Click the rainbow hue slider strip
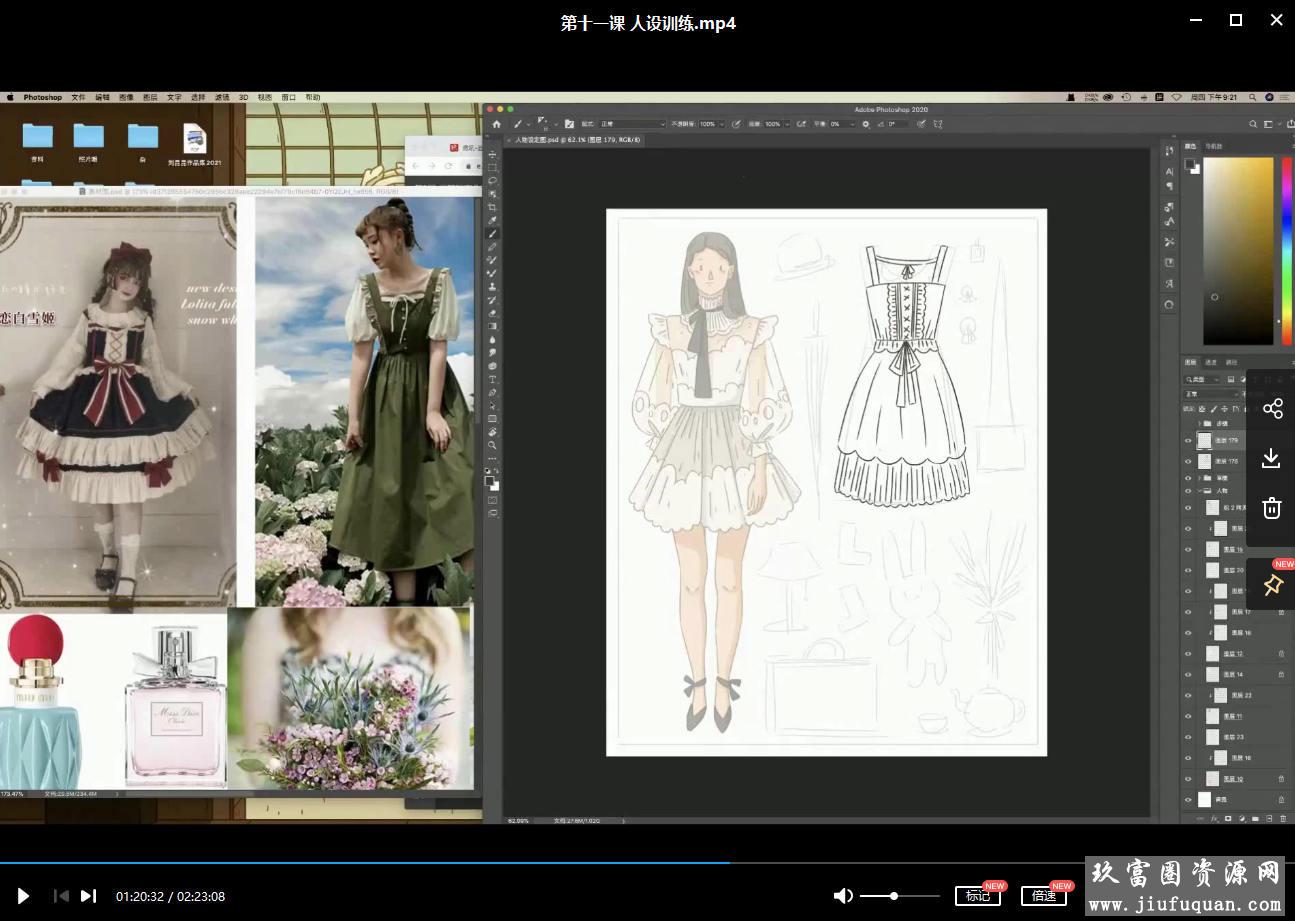The height and width of the screenshot is (921, 1295). tap(1286, 250)
